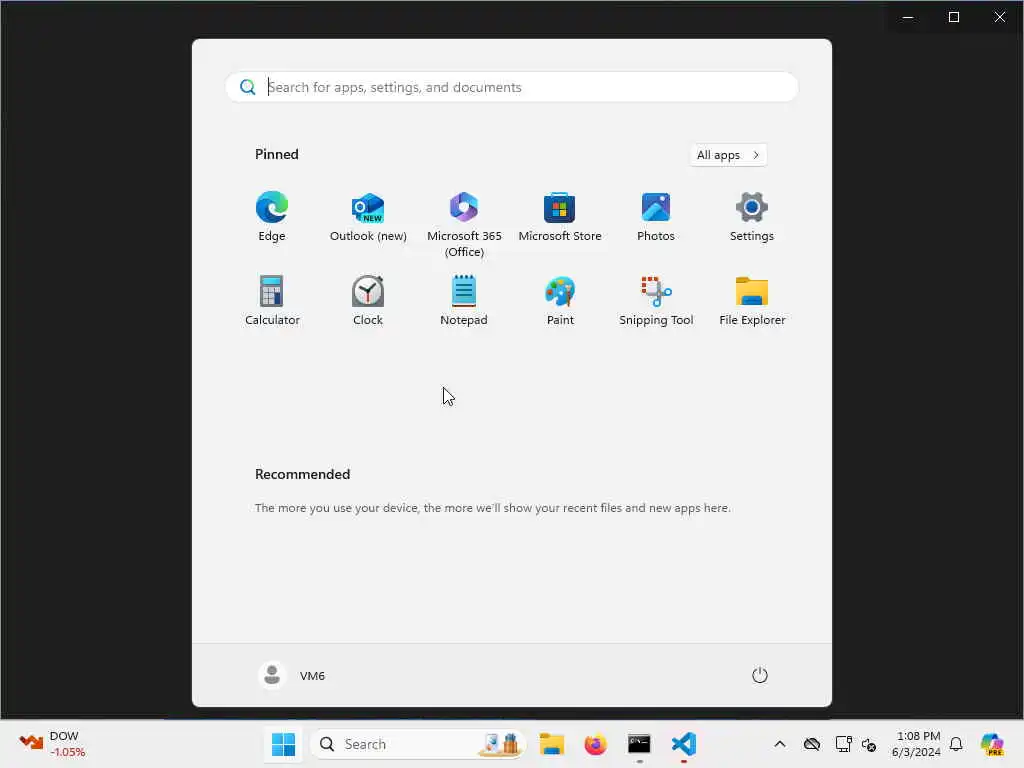Launch the Photos app
The image size is (1024, 768).
pyautogui.click(x=656, y=217)
